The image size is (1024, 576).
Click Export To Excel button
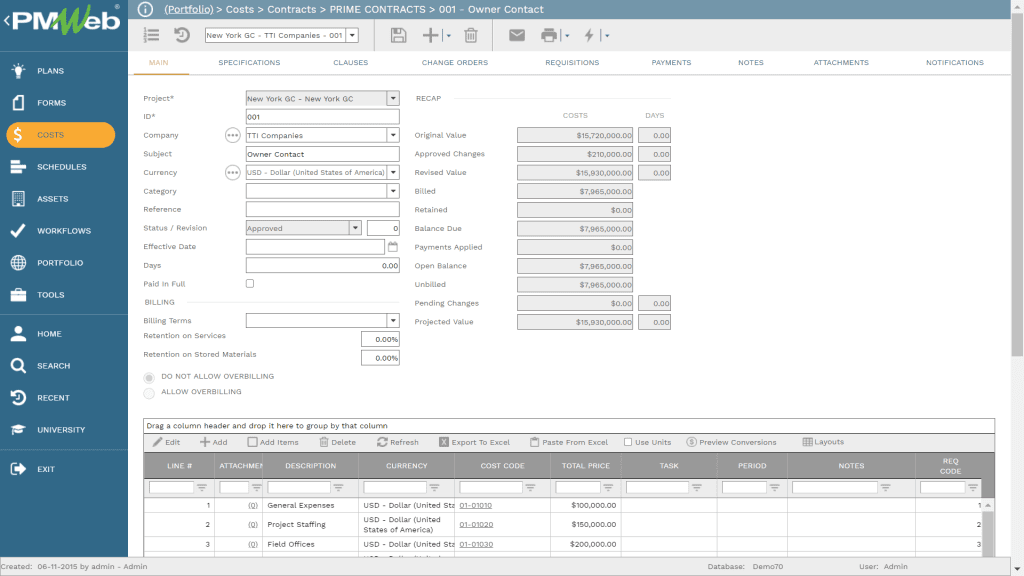click(474, 442)
